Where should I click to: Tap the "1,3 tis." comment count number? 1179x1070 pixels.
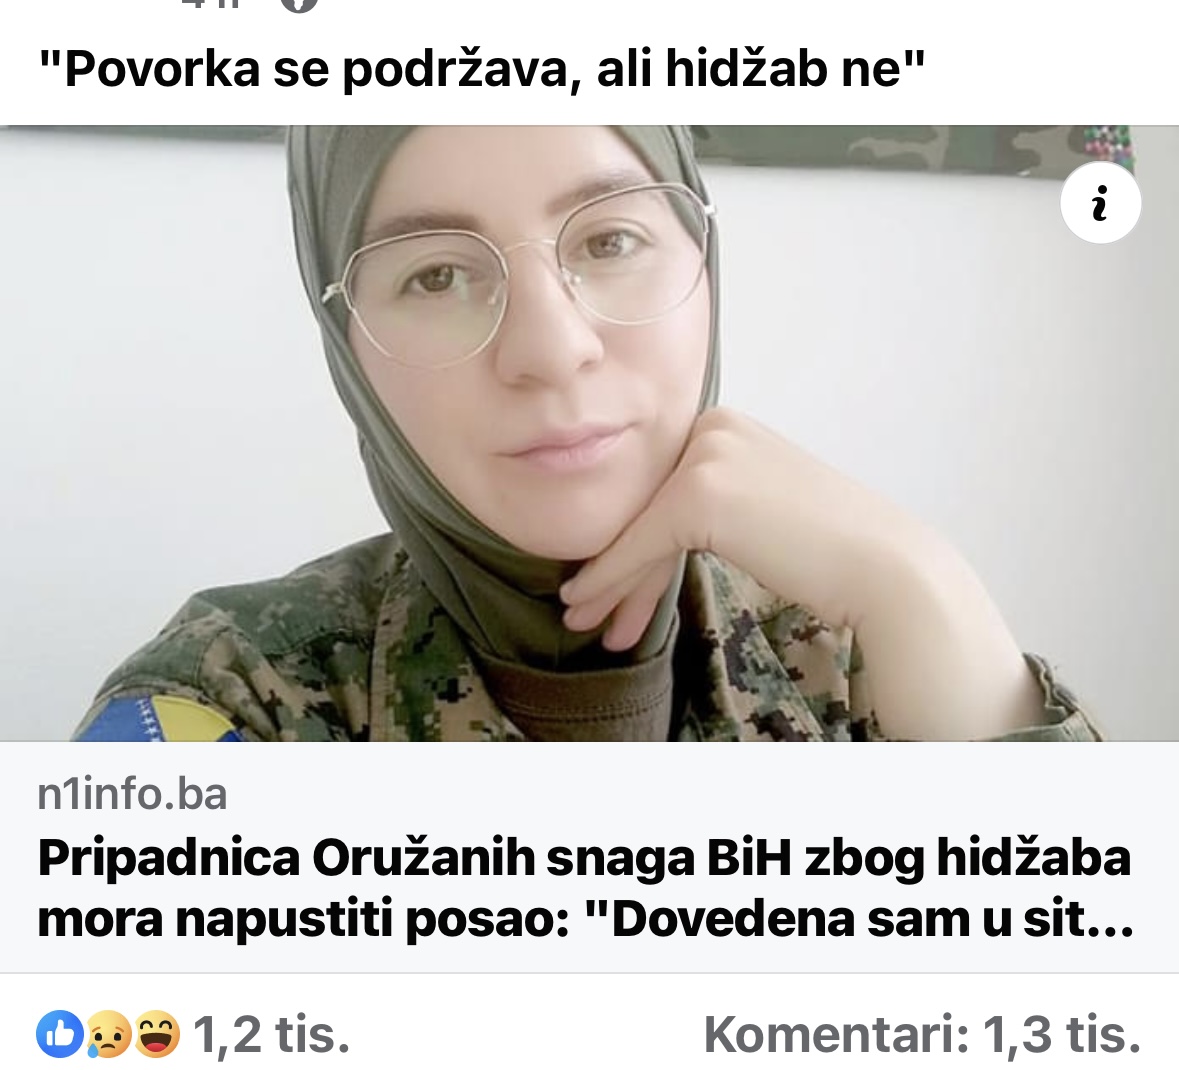coord(1062,1035)
